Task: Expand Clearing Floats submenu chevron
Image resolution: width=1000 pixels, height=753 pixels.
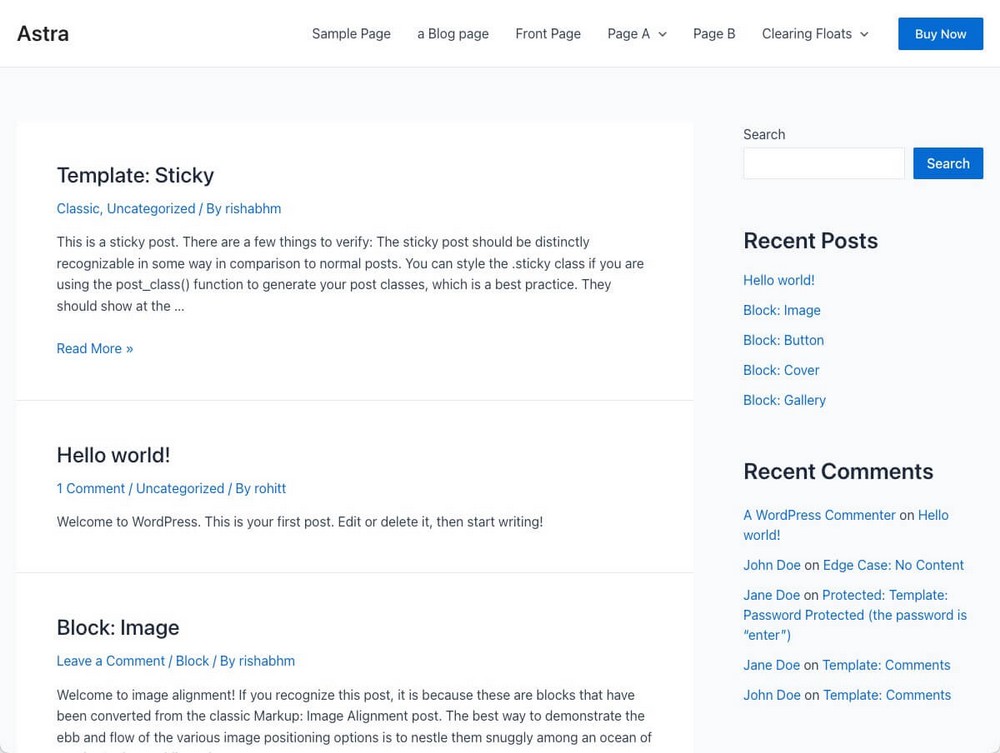Action: pyautogui.click(x=864, y=34)
